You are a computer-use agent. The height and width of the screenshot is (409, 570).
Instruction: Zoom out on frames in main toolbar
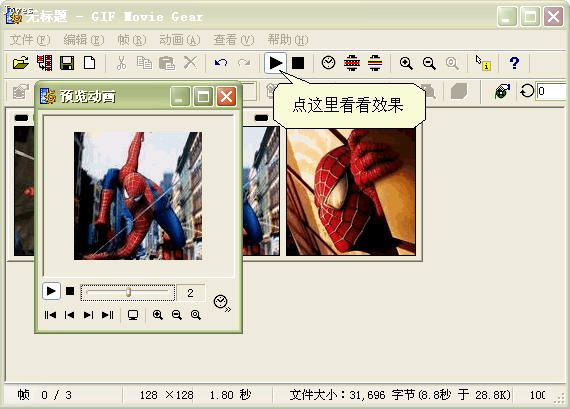pyautogui.click(x=429, y=63)
